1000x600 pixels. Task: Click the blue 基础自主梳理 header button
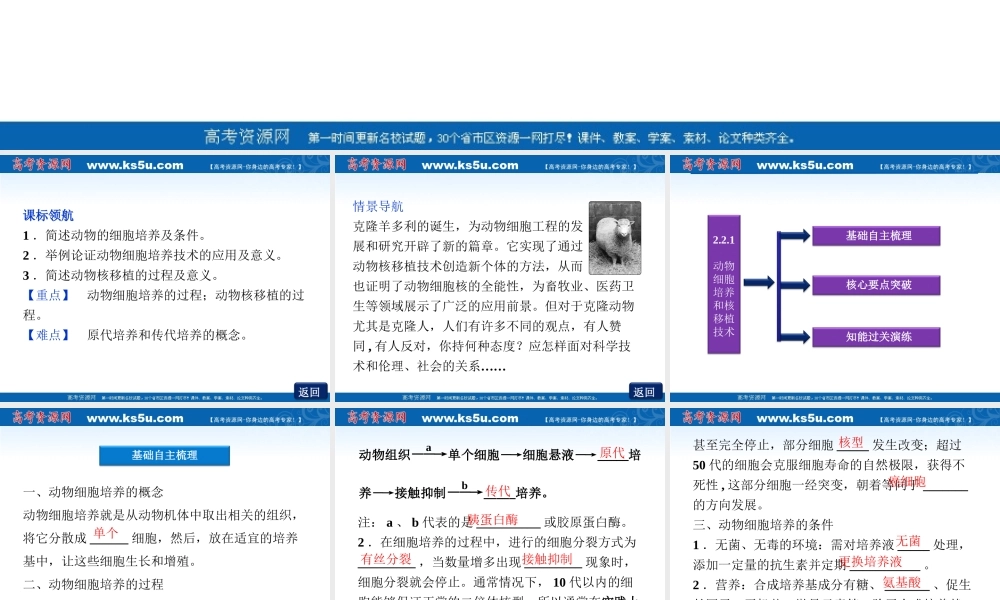[x=165, y=455]
